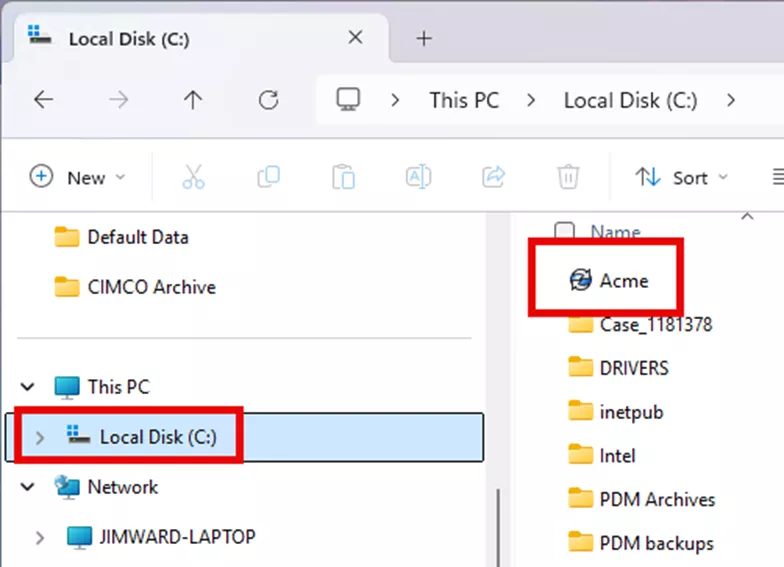The image size is (784, 567).
Task: Expand Local Disk (C:) tree node
Action: [40, 438]
